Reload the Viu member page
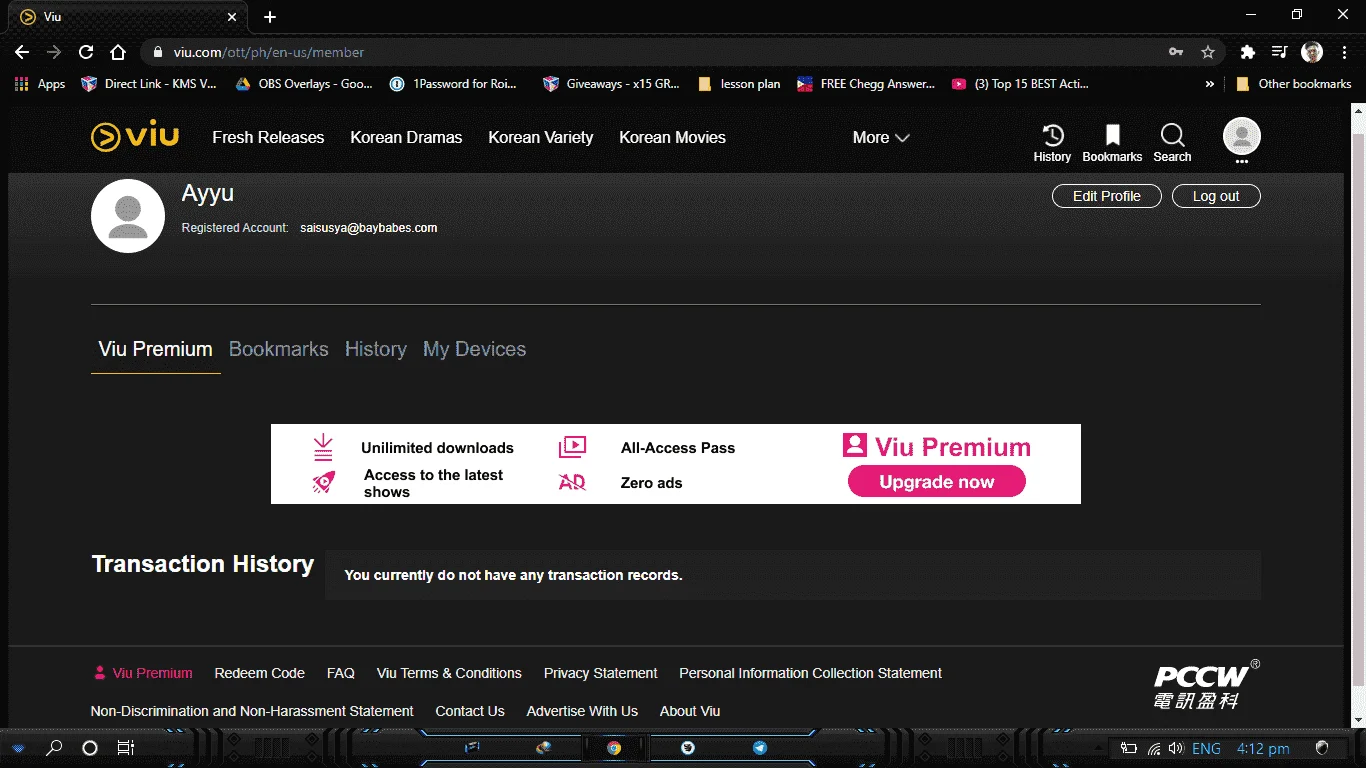This screenshot has height=768, width=1366. coord(86,52)
